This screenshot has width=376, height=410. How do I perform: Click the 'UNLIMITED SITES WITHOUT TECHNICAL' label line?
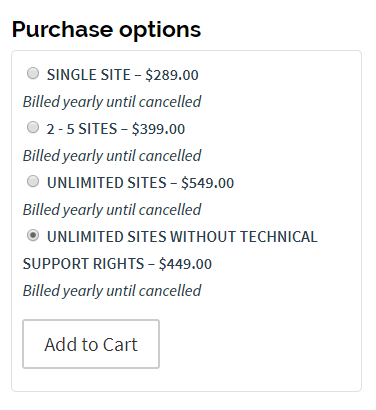(x=182, y=237)
